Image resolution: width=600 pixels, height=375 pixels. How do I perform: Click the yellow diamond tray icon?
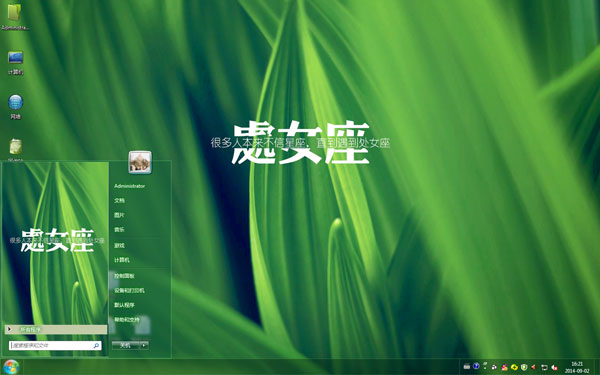(514, 367)
